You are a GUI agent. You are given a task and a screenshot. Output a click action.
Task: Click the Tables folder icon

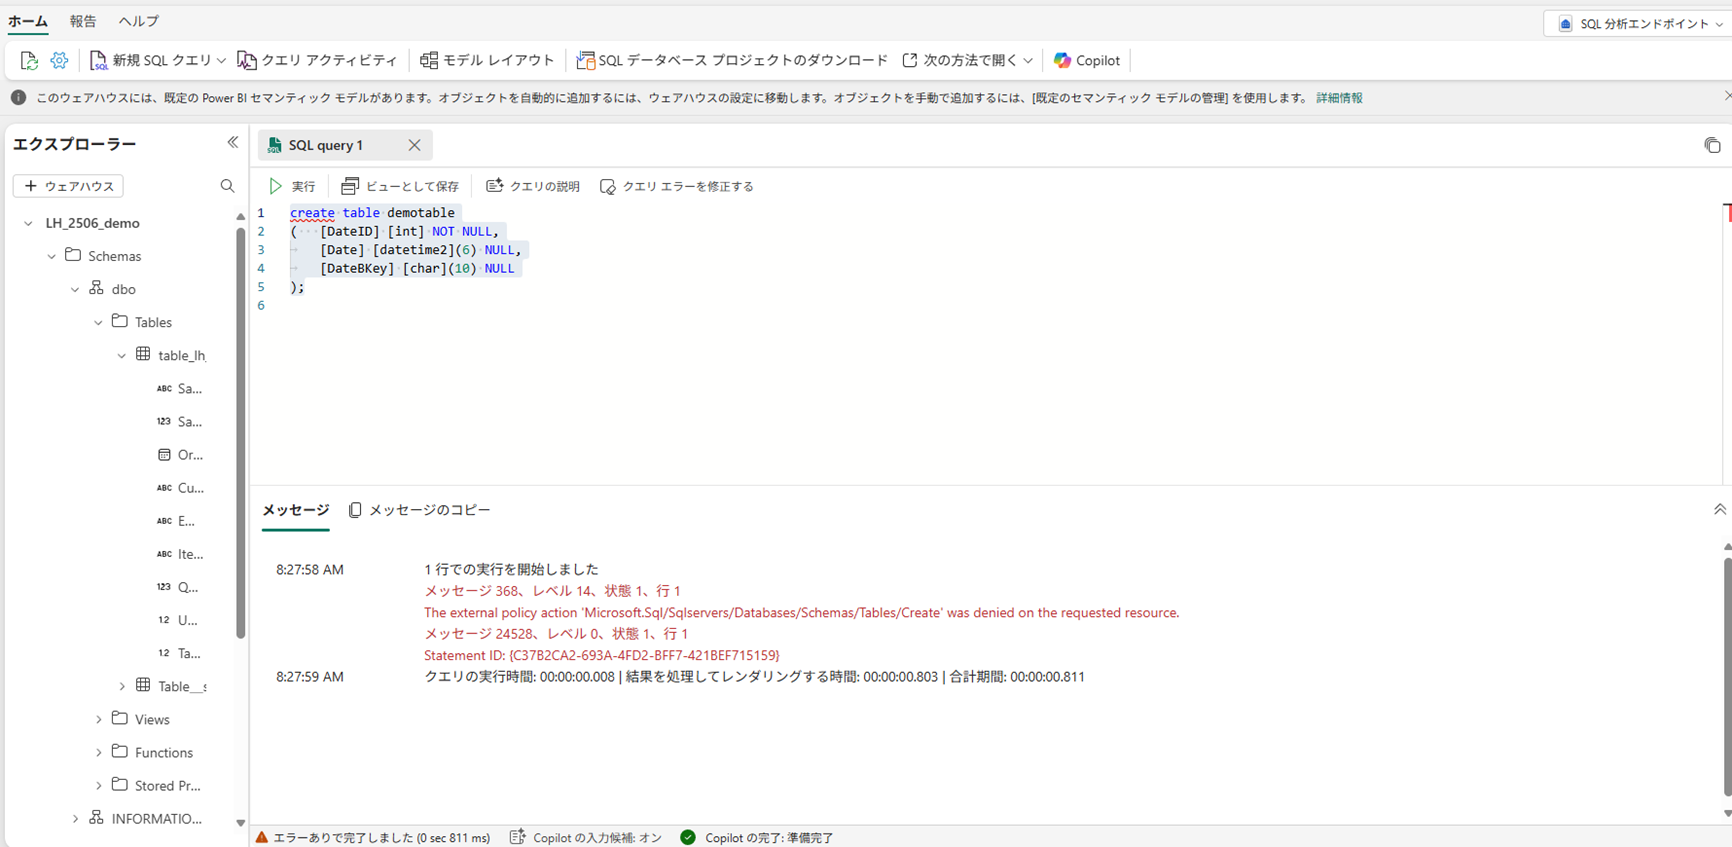(120, 322)
